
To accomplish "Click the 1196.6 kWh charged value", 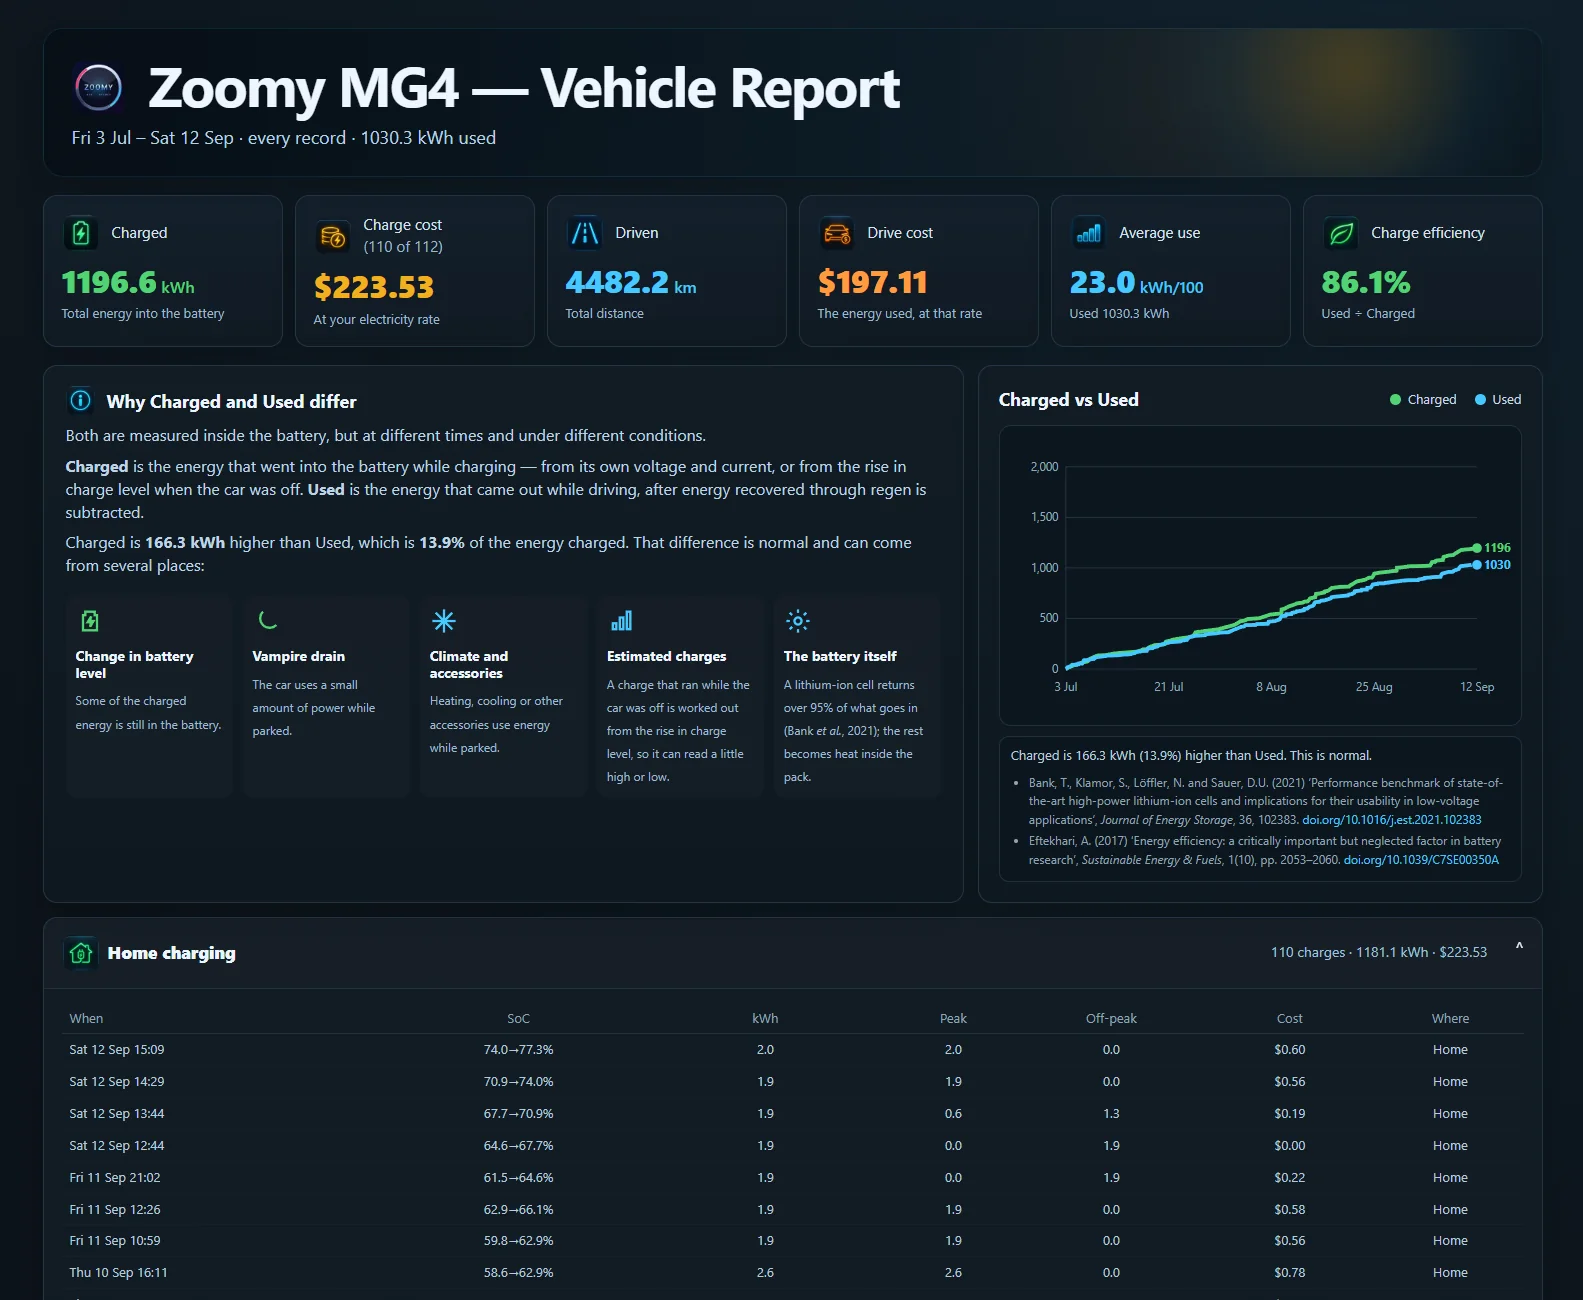I will tap(128, 283).
